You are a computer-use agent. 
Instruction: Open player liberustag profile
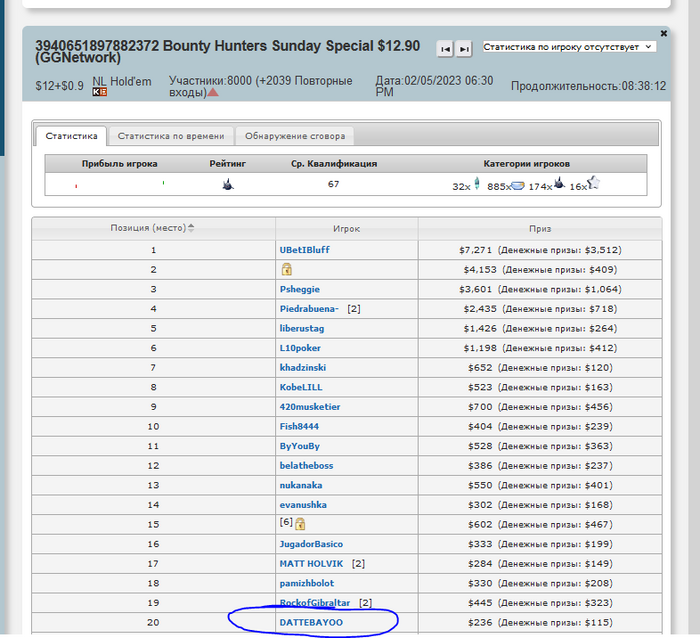tap(302, 329)
